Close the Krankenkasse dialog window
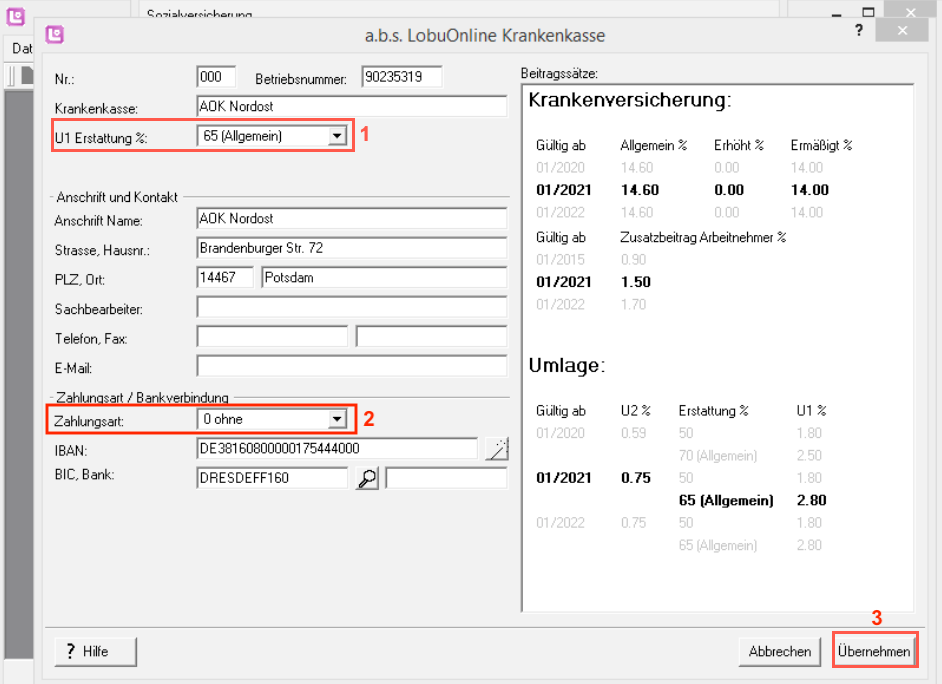Image resolution: width=942 pixels, height=684 pixels. [903, 31]
